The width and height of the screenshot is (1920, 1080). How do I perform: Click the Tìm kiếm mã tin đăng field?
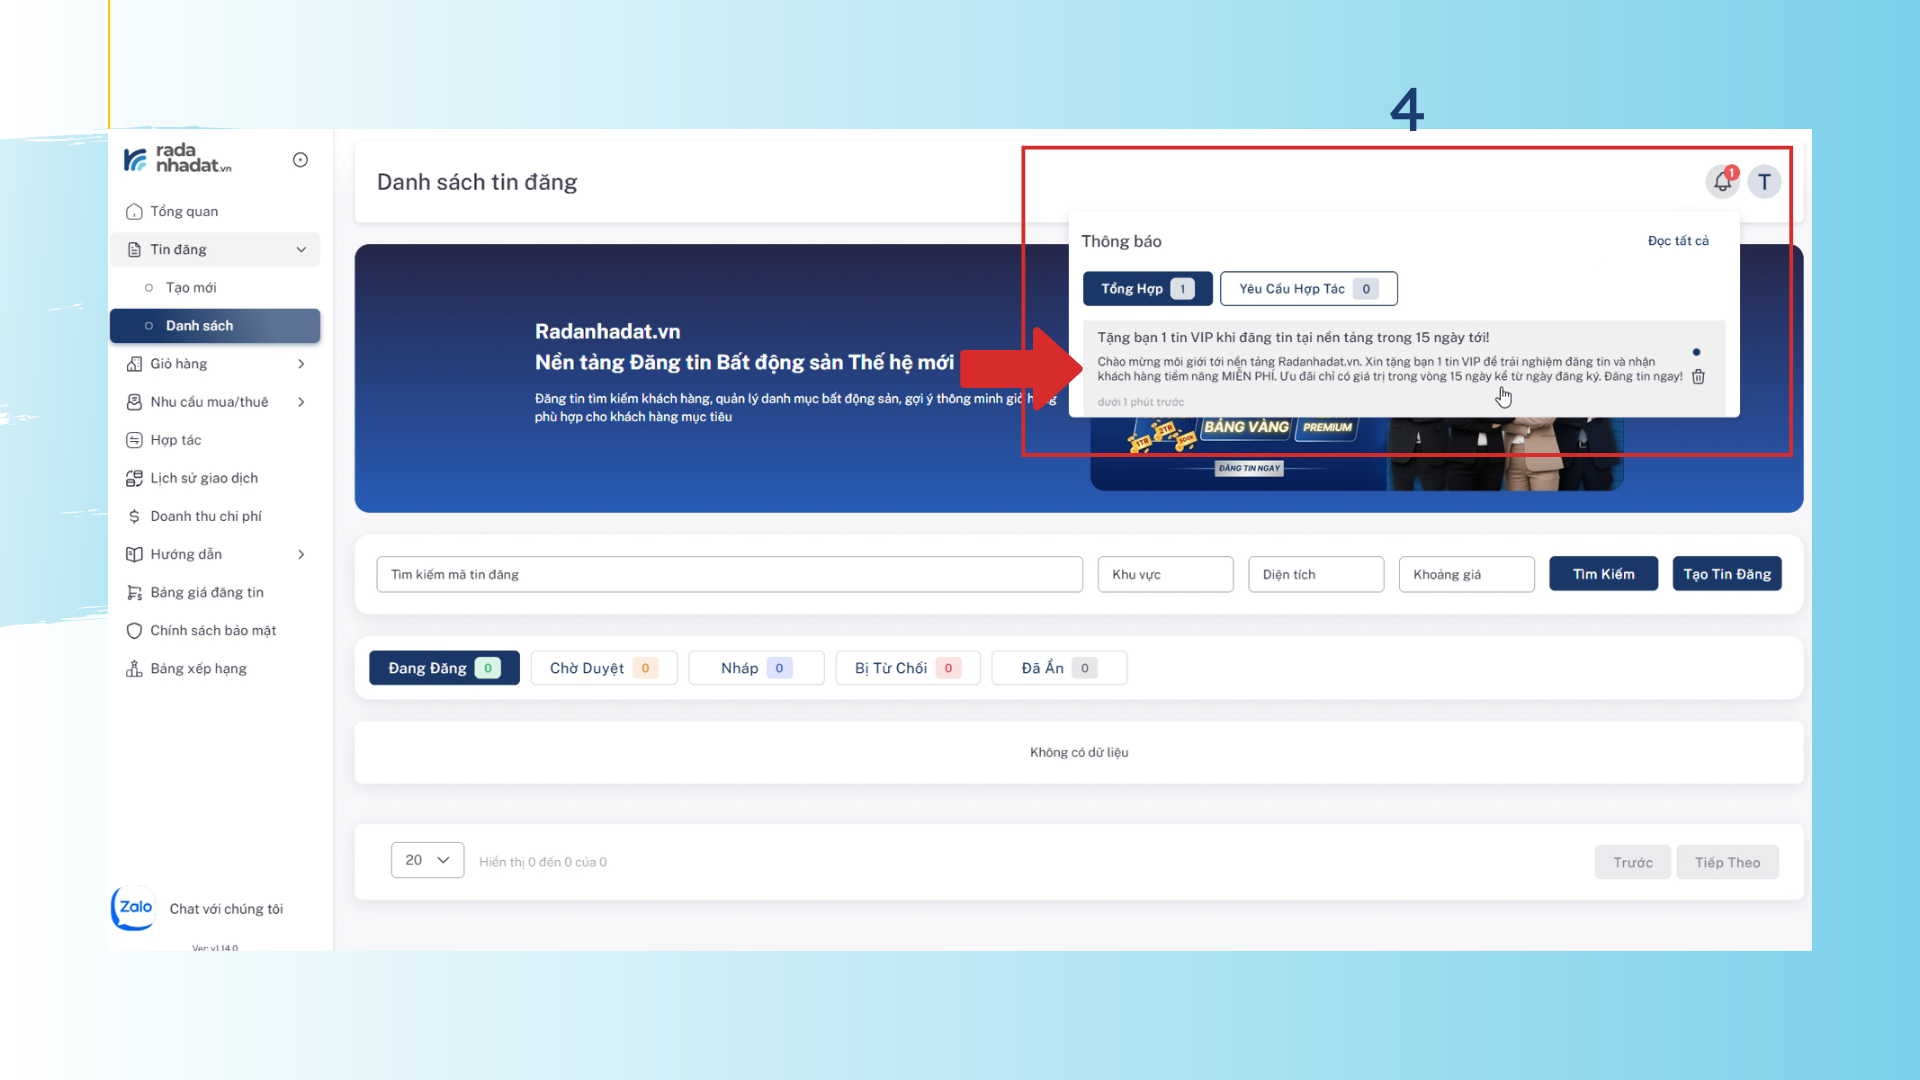coord(729,574)
